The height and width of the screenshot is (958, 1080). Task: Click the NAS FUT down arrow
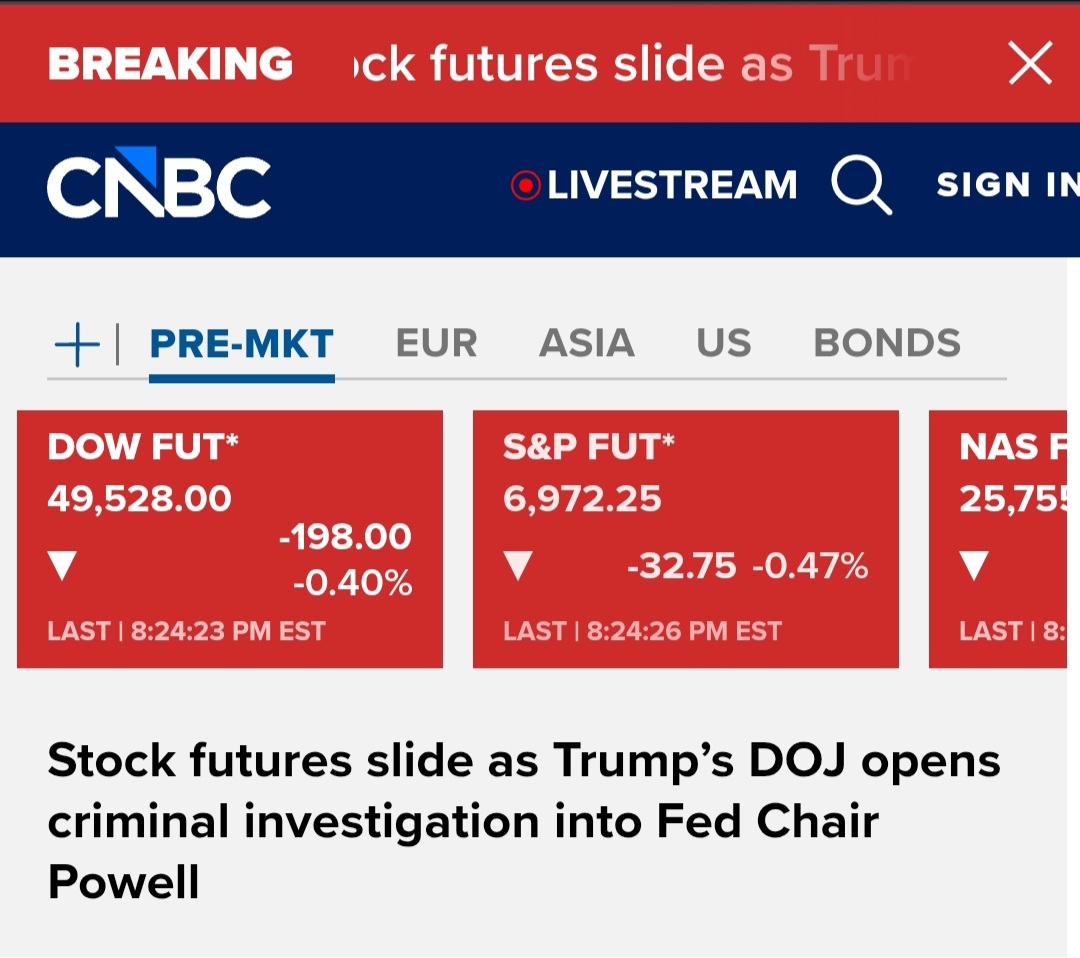click(974, 567)
